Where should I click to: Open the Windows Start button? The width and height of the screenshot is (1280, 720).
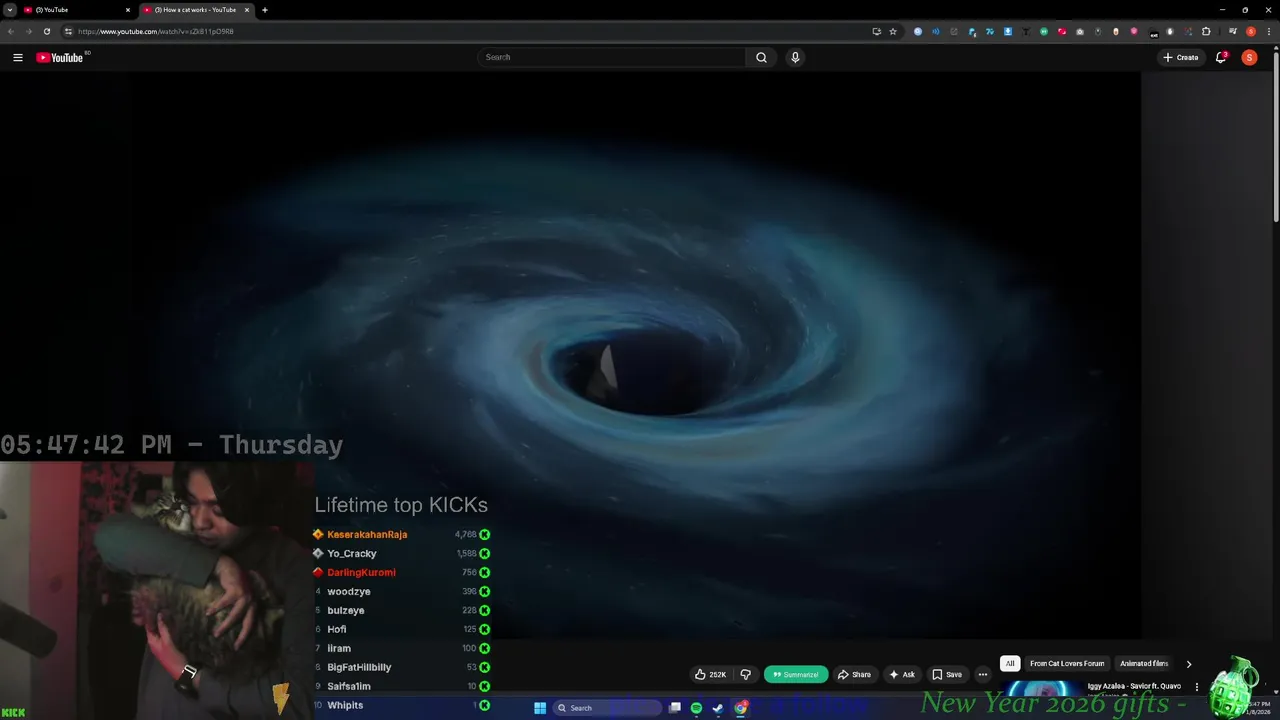[x=540, y=708]
